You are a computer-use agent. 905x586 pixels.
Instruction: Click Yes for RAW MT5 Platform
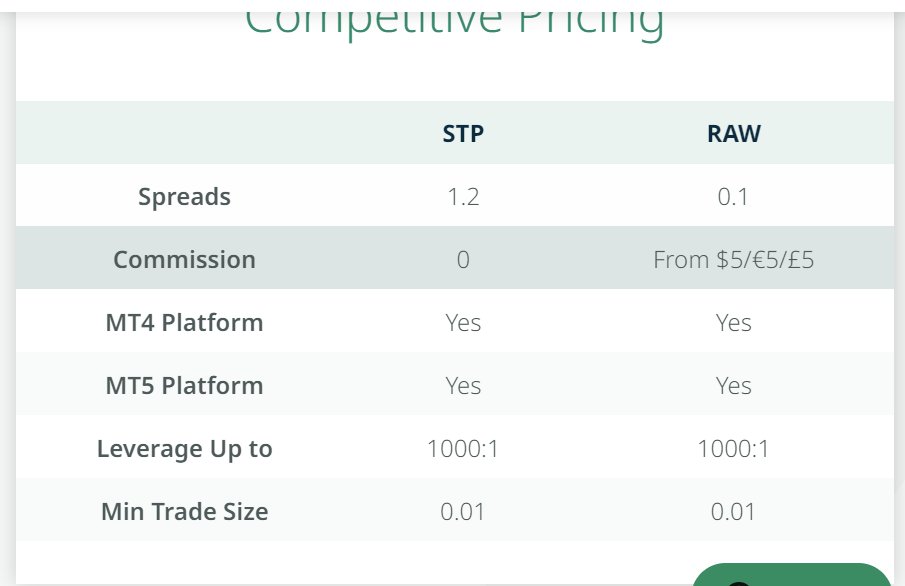(x=733, y=386)
